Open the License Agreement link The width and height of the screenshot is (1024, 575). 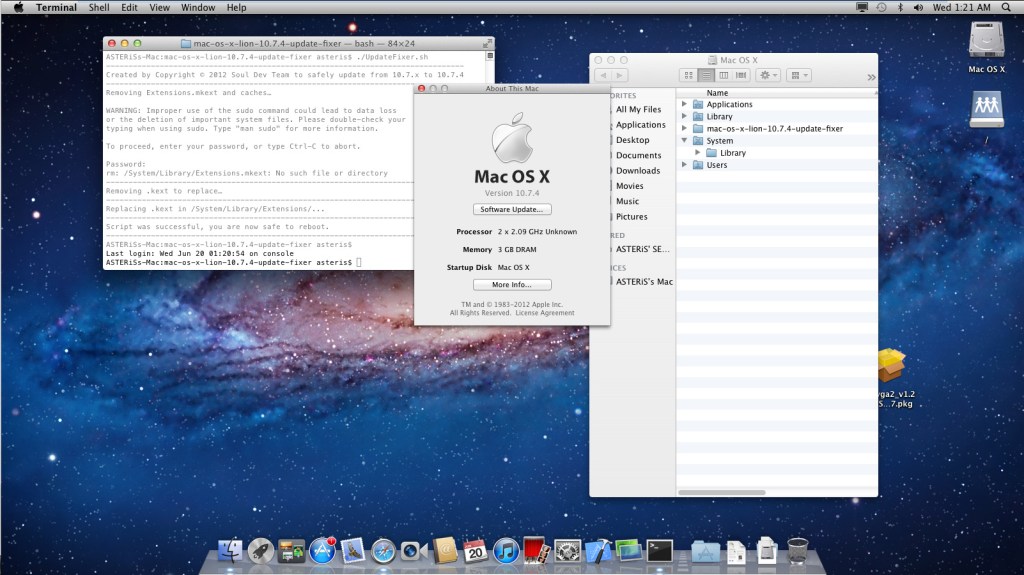tap(545, 313)
